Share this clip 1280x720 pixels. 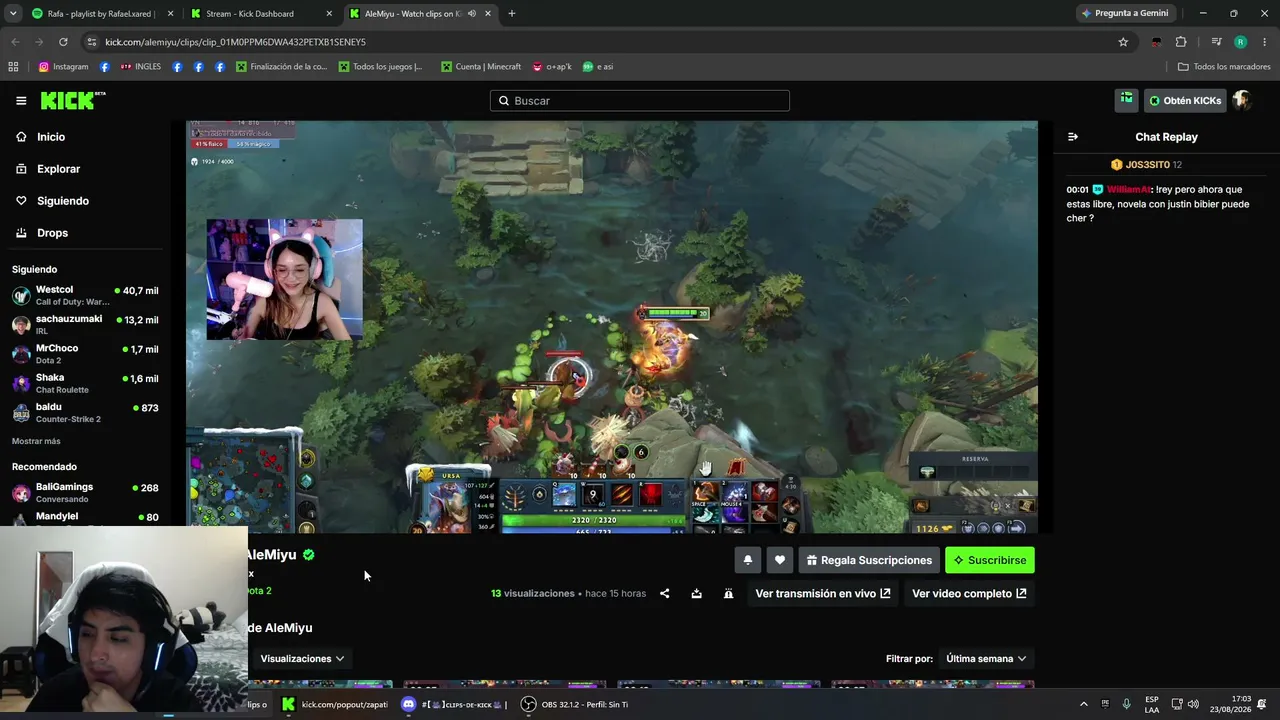(x=664, y=593)
